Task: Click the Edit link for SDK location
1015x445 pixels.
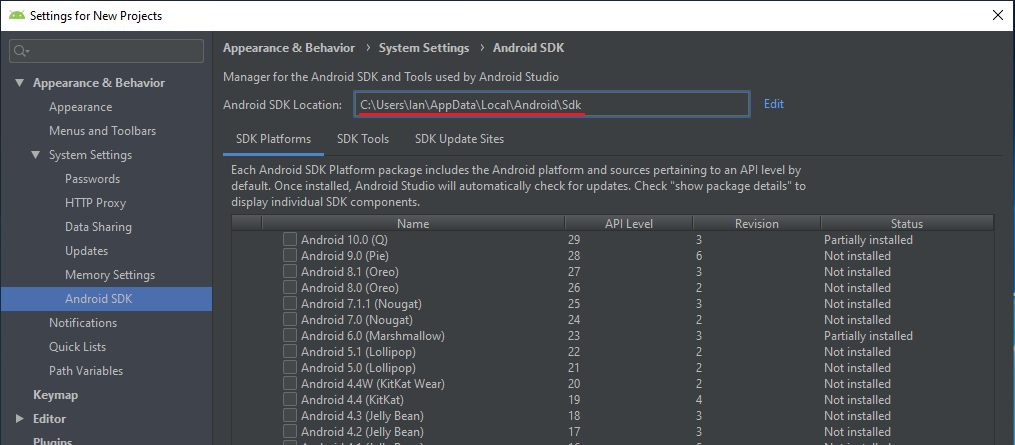Action: click(x=774, y=104)
